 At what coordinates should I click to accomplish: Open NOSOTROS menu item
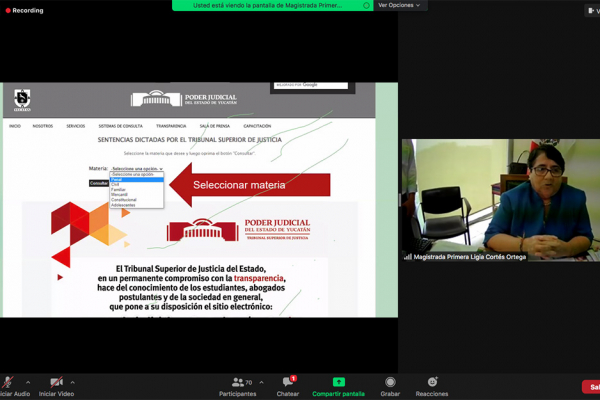click(43, 126)
